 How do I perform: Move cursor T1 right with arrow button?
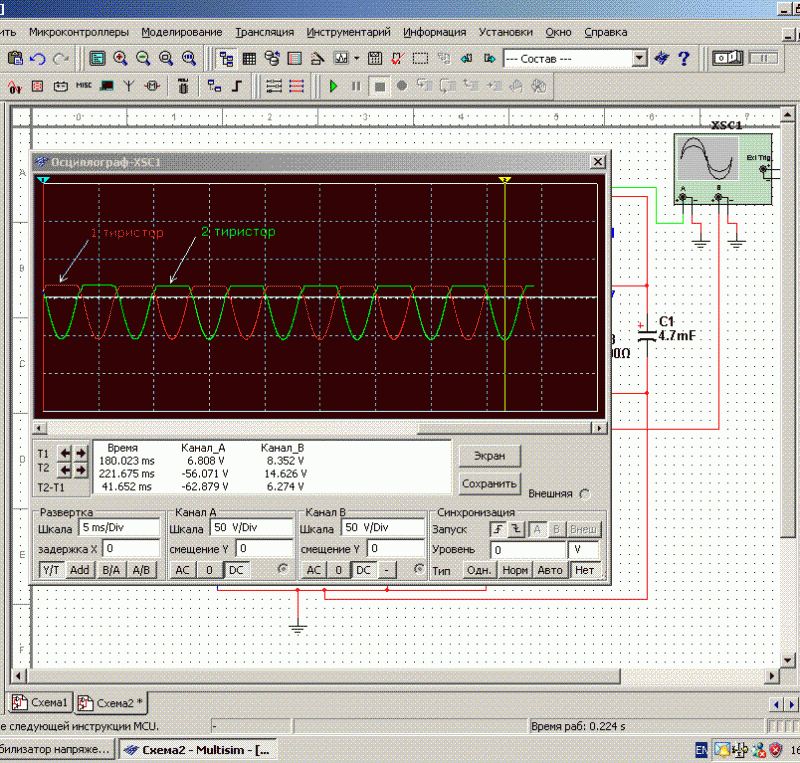click(79, 453)
